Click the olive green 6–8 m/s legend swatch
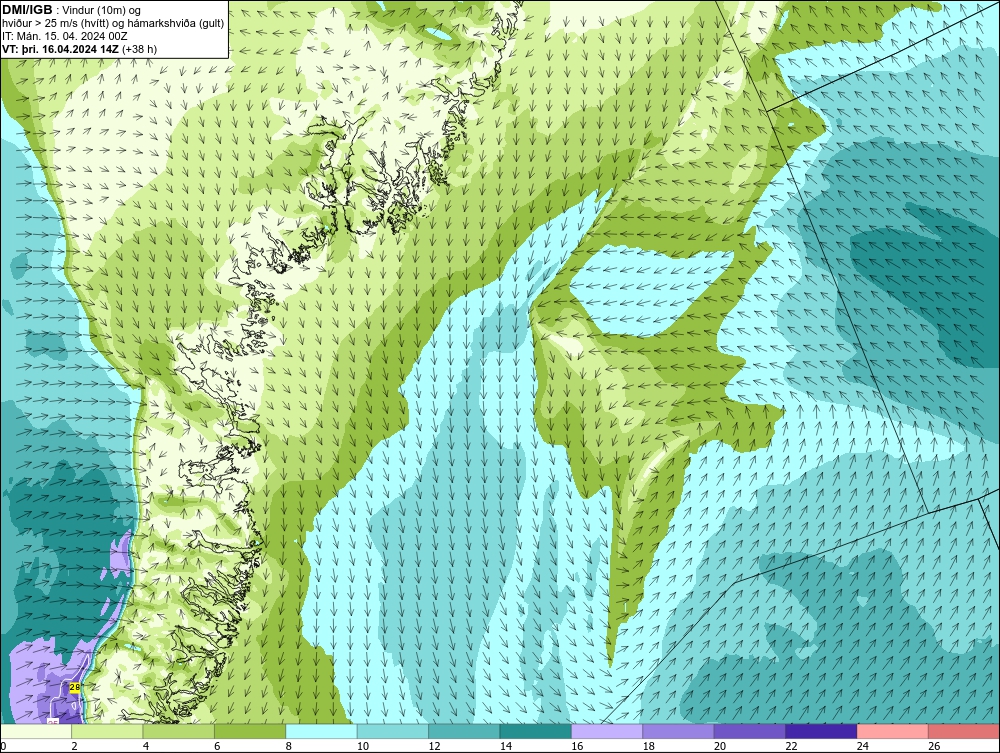This screenshot has height=753, width=1000. [x=250, y=731]
